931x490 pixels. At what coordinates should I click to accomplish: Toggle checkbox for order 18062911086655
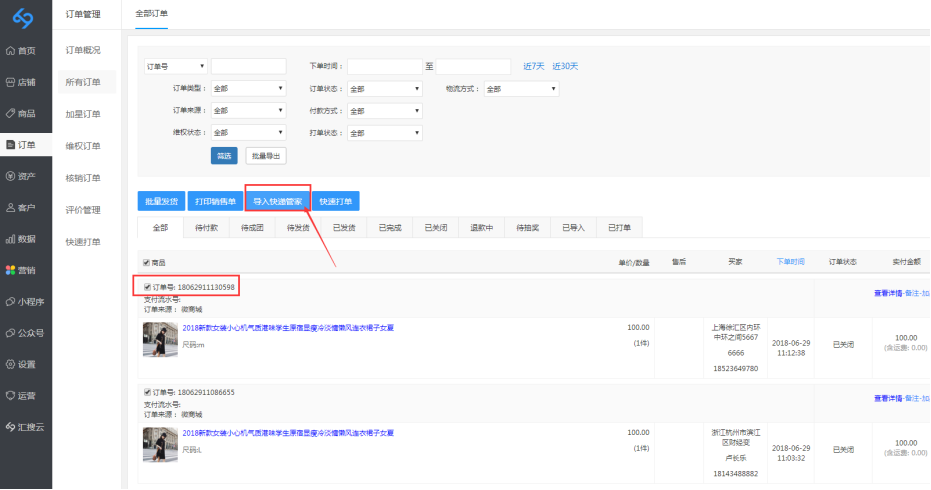pyautogui.click(x=147, y=392)
